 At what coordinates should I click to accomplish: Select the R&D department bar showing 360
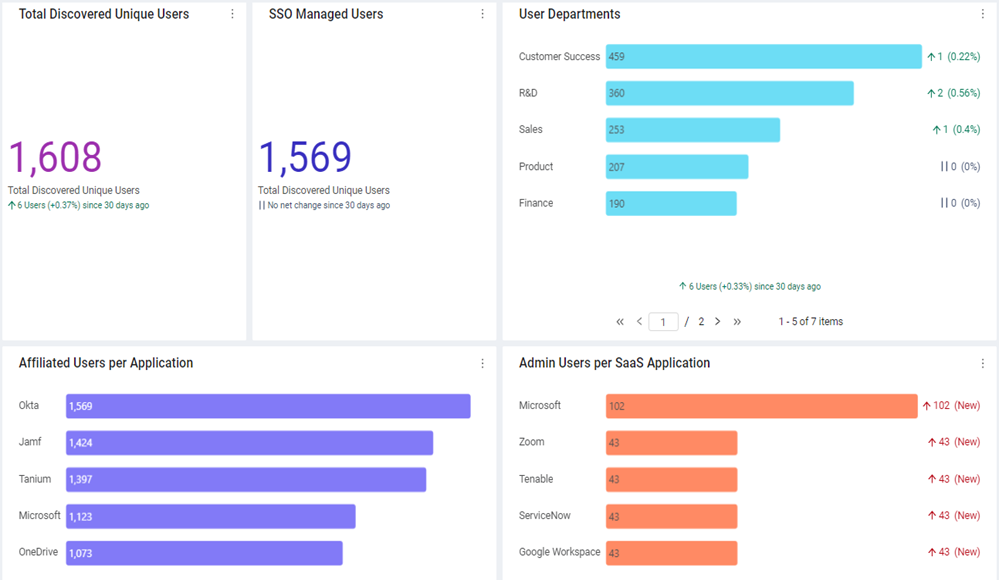click(729, 93)
